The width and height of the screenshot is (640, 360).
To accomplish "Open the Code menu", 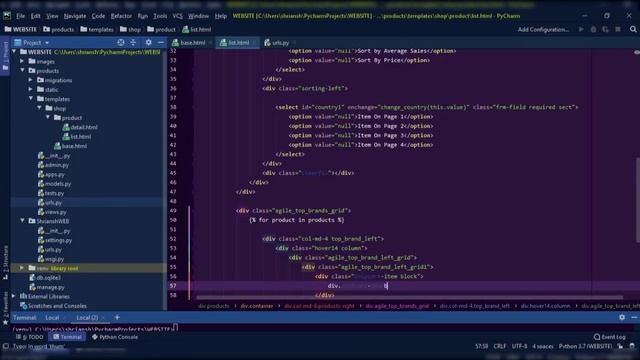I will tap(98, 16).
